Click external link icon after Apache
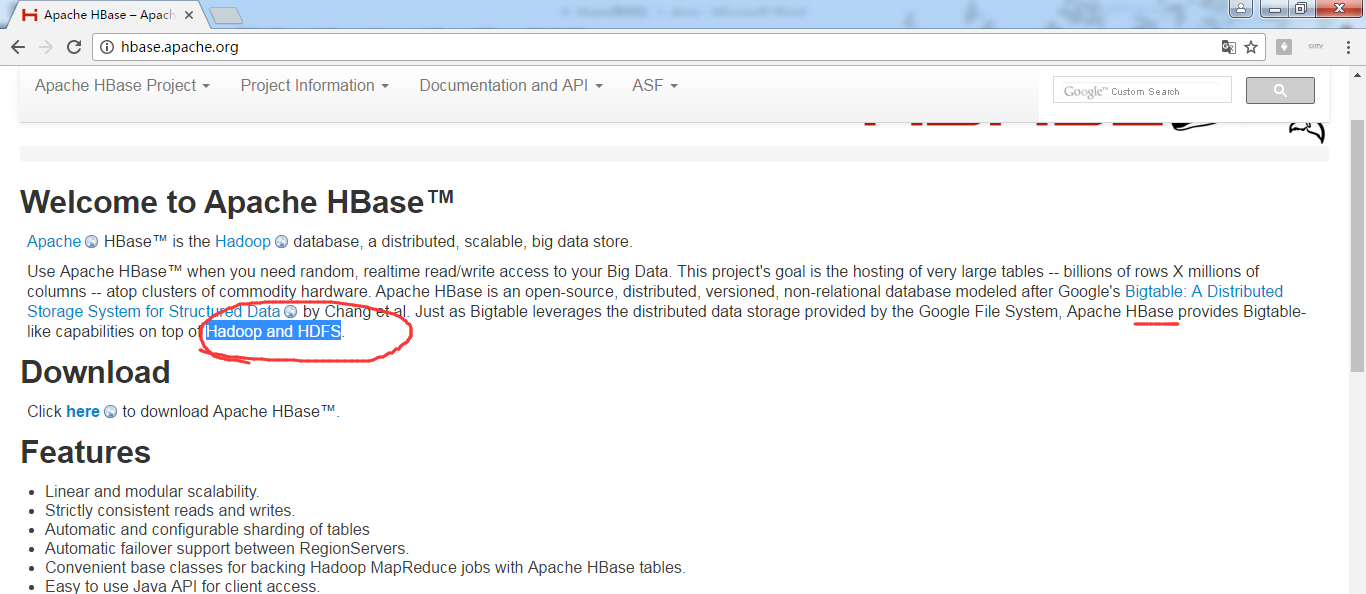 [x=91, y=242]
